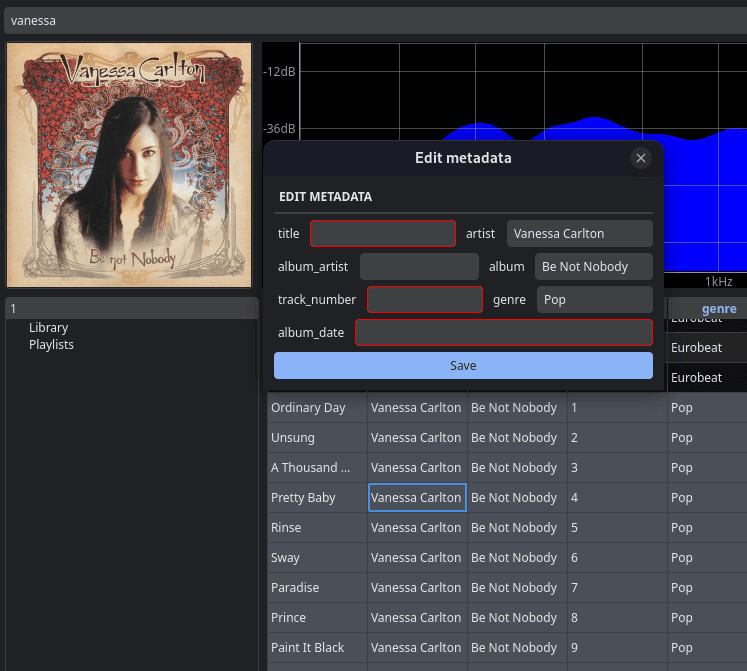Click the artist cell in the Pretty Baby row

[x=417, y=498]
